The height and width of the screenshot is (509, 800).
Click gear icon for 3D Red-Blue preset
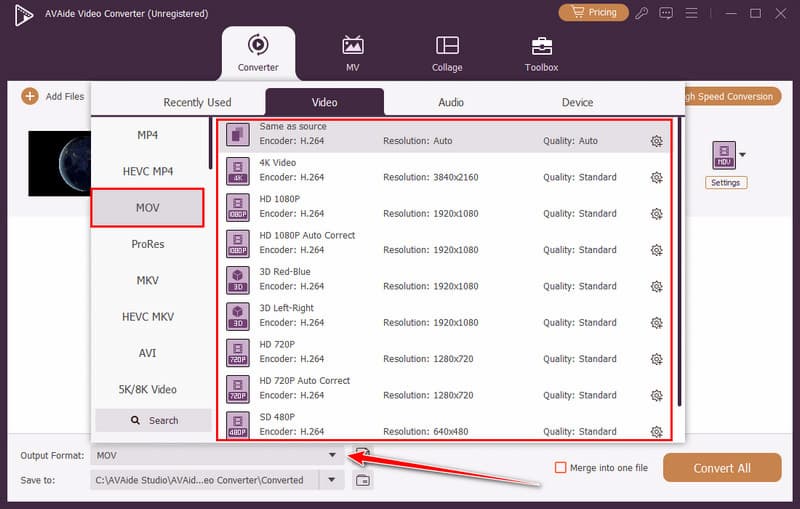pyautogui.click(x=656, y=286)
